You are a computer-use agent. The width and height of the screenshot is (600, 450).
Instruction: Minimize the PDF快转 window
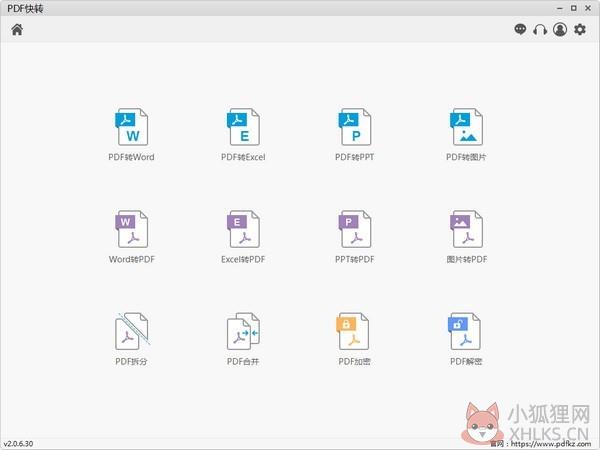(560, 8)
